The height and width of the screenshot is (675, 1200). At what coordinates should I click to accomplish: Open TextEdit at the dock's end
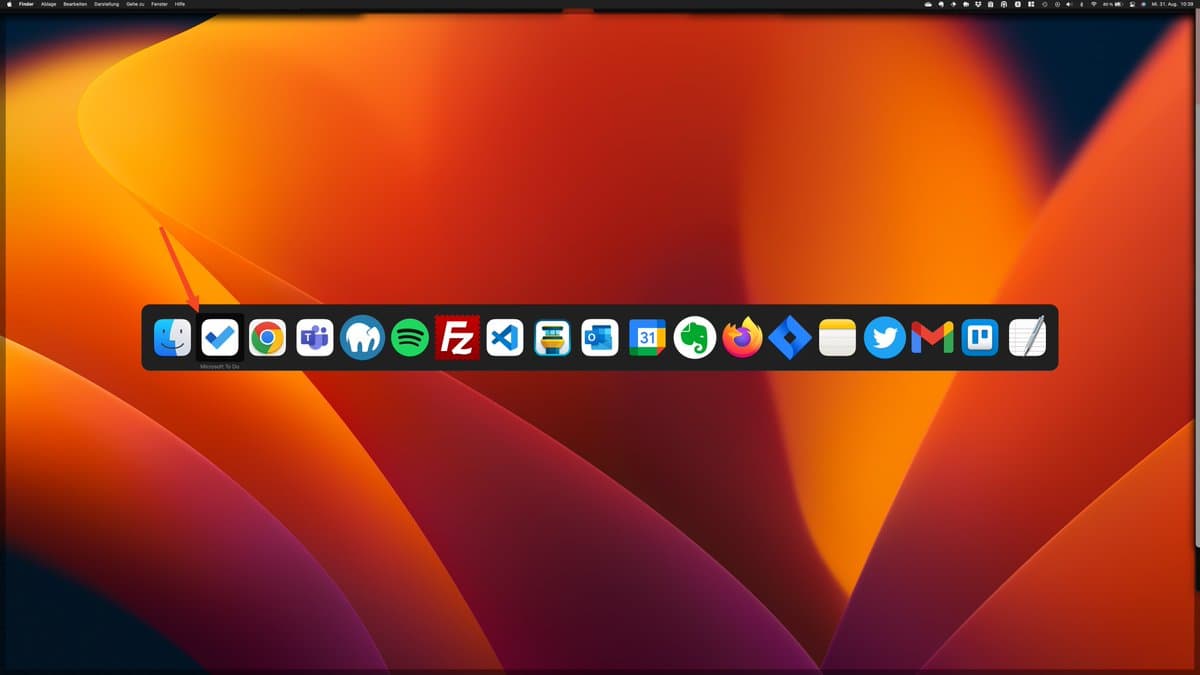(x=1027, y=338)
